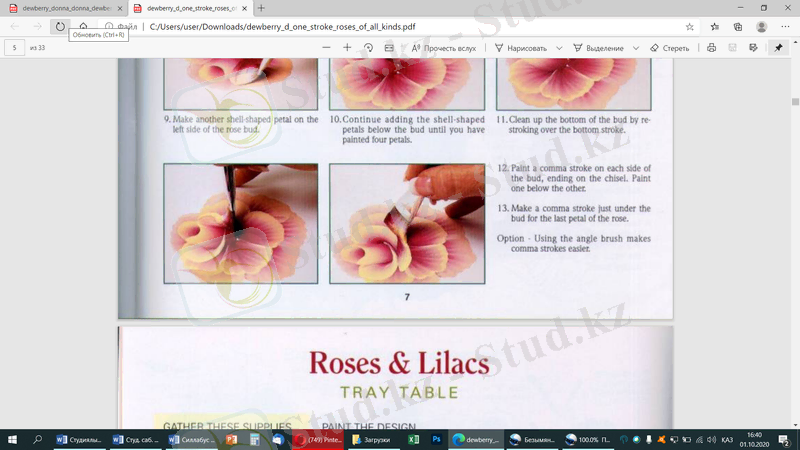This screenshot has height=450, width=800.
Task: Open the 100.0% П... window in taskbar
Action: pyautogui.click(x=588, y=439)
